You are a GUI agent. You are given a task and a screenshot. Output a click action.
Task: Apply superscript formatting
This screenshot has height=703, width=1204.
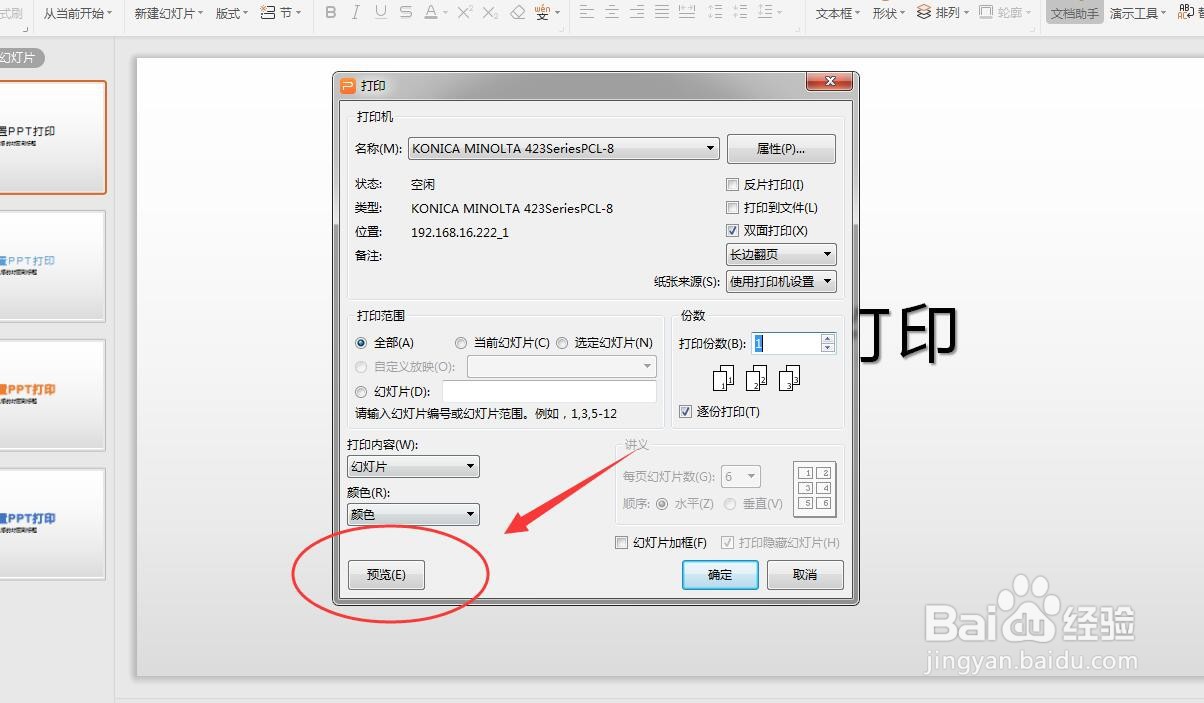[465, 13]
